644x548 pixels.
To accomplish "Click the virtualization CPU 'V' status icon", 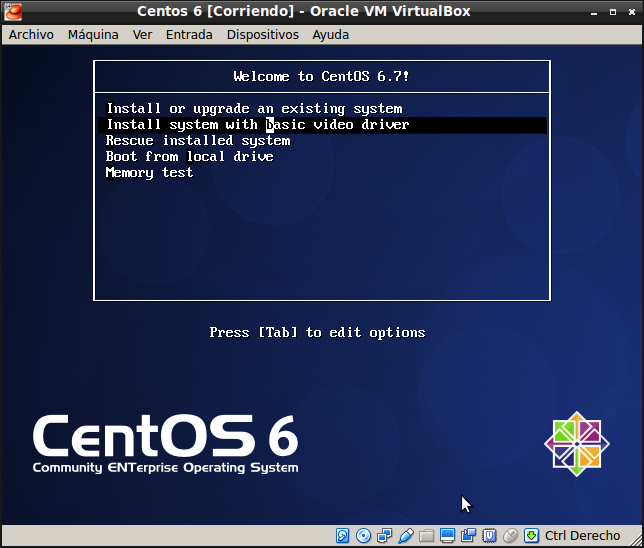I will click(489, 536).
